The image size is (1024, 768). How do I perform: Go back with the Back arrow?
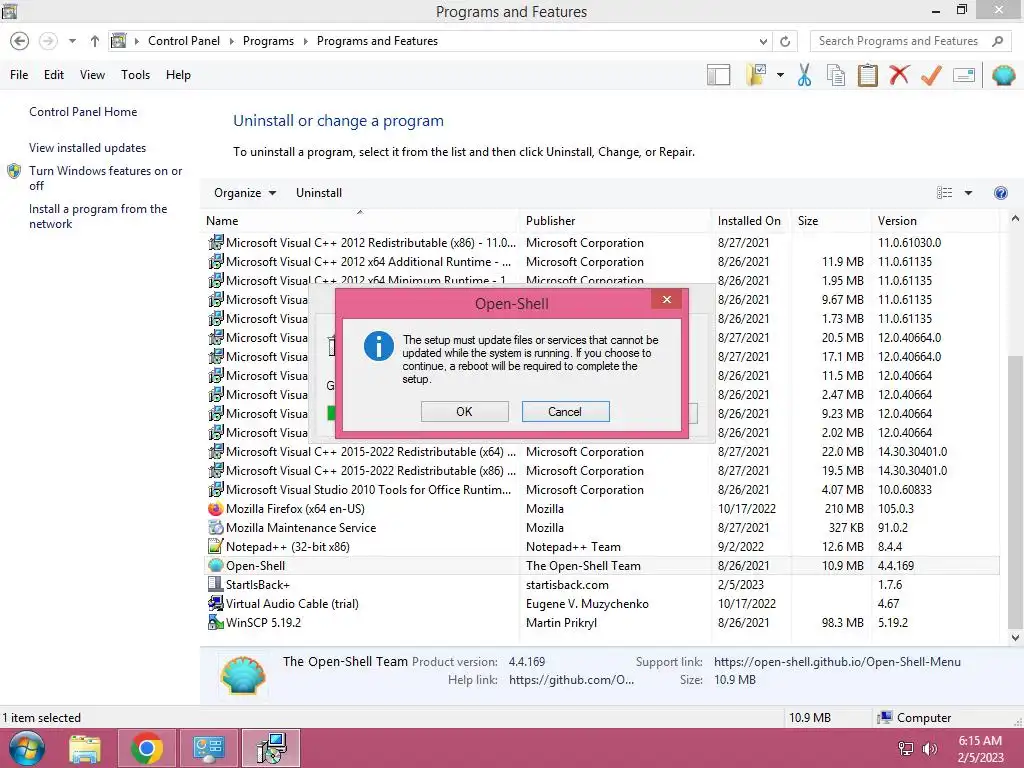click(20, 41)
